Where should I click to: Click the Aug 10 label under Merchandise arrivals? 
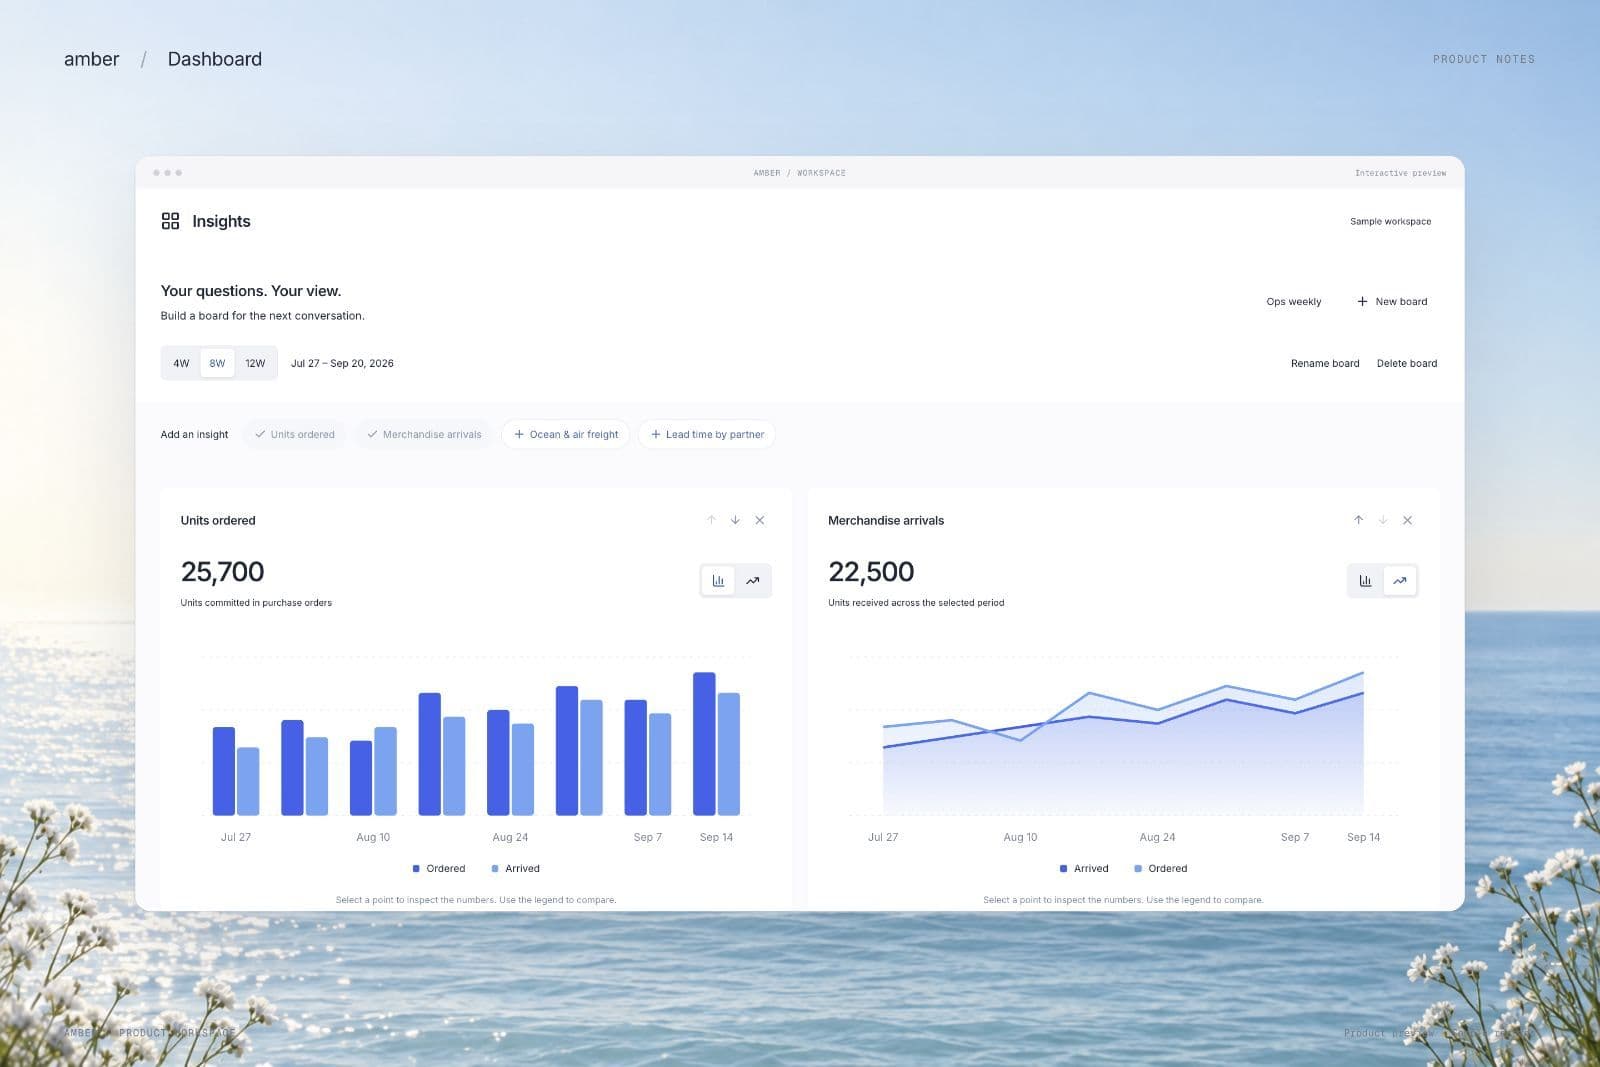point(1020,837)
